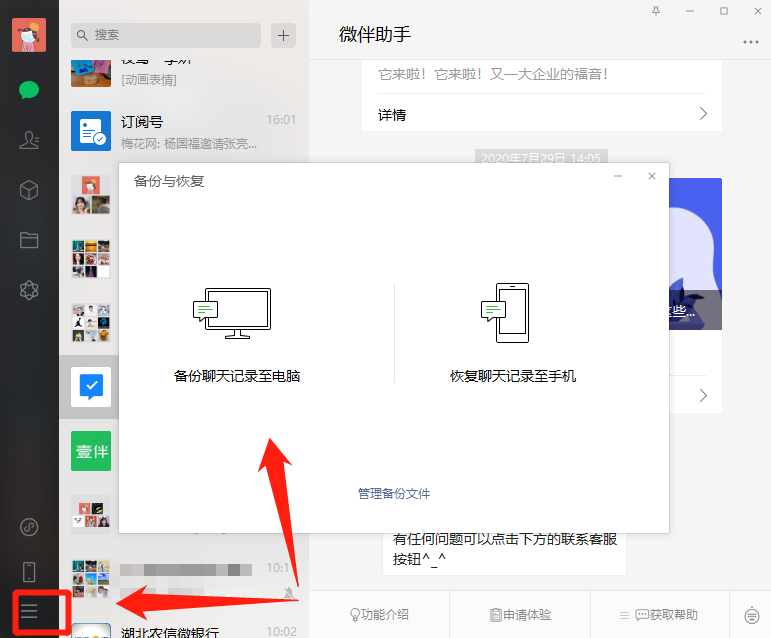771x638 pixels.
Task: Click backup chat history to computer icon
Action: pyautogui.click(x=232, y=313)
